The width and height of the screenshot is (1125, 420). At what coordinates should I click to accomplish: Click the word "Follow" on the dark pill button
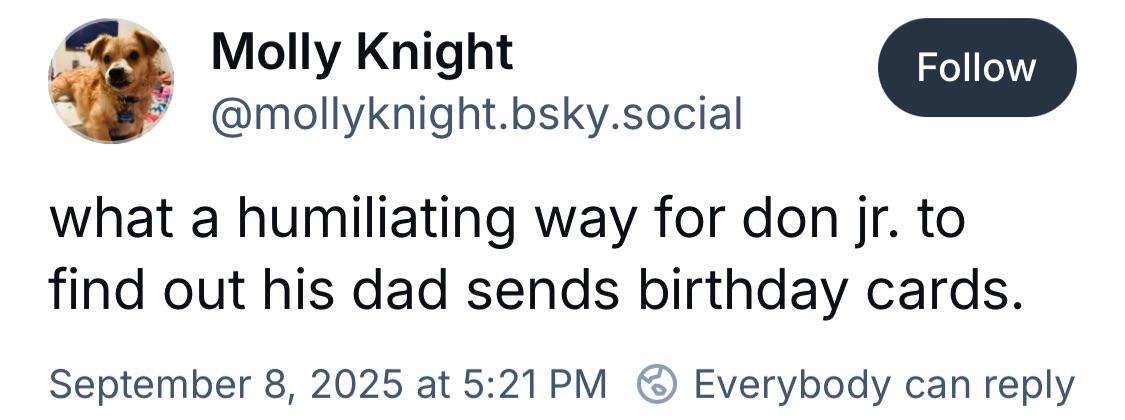point(976,68)
